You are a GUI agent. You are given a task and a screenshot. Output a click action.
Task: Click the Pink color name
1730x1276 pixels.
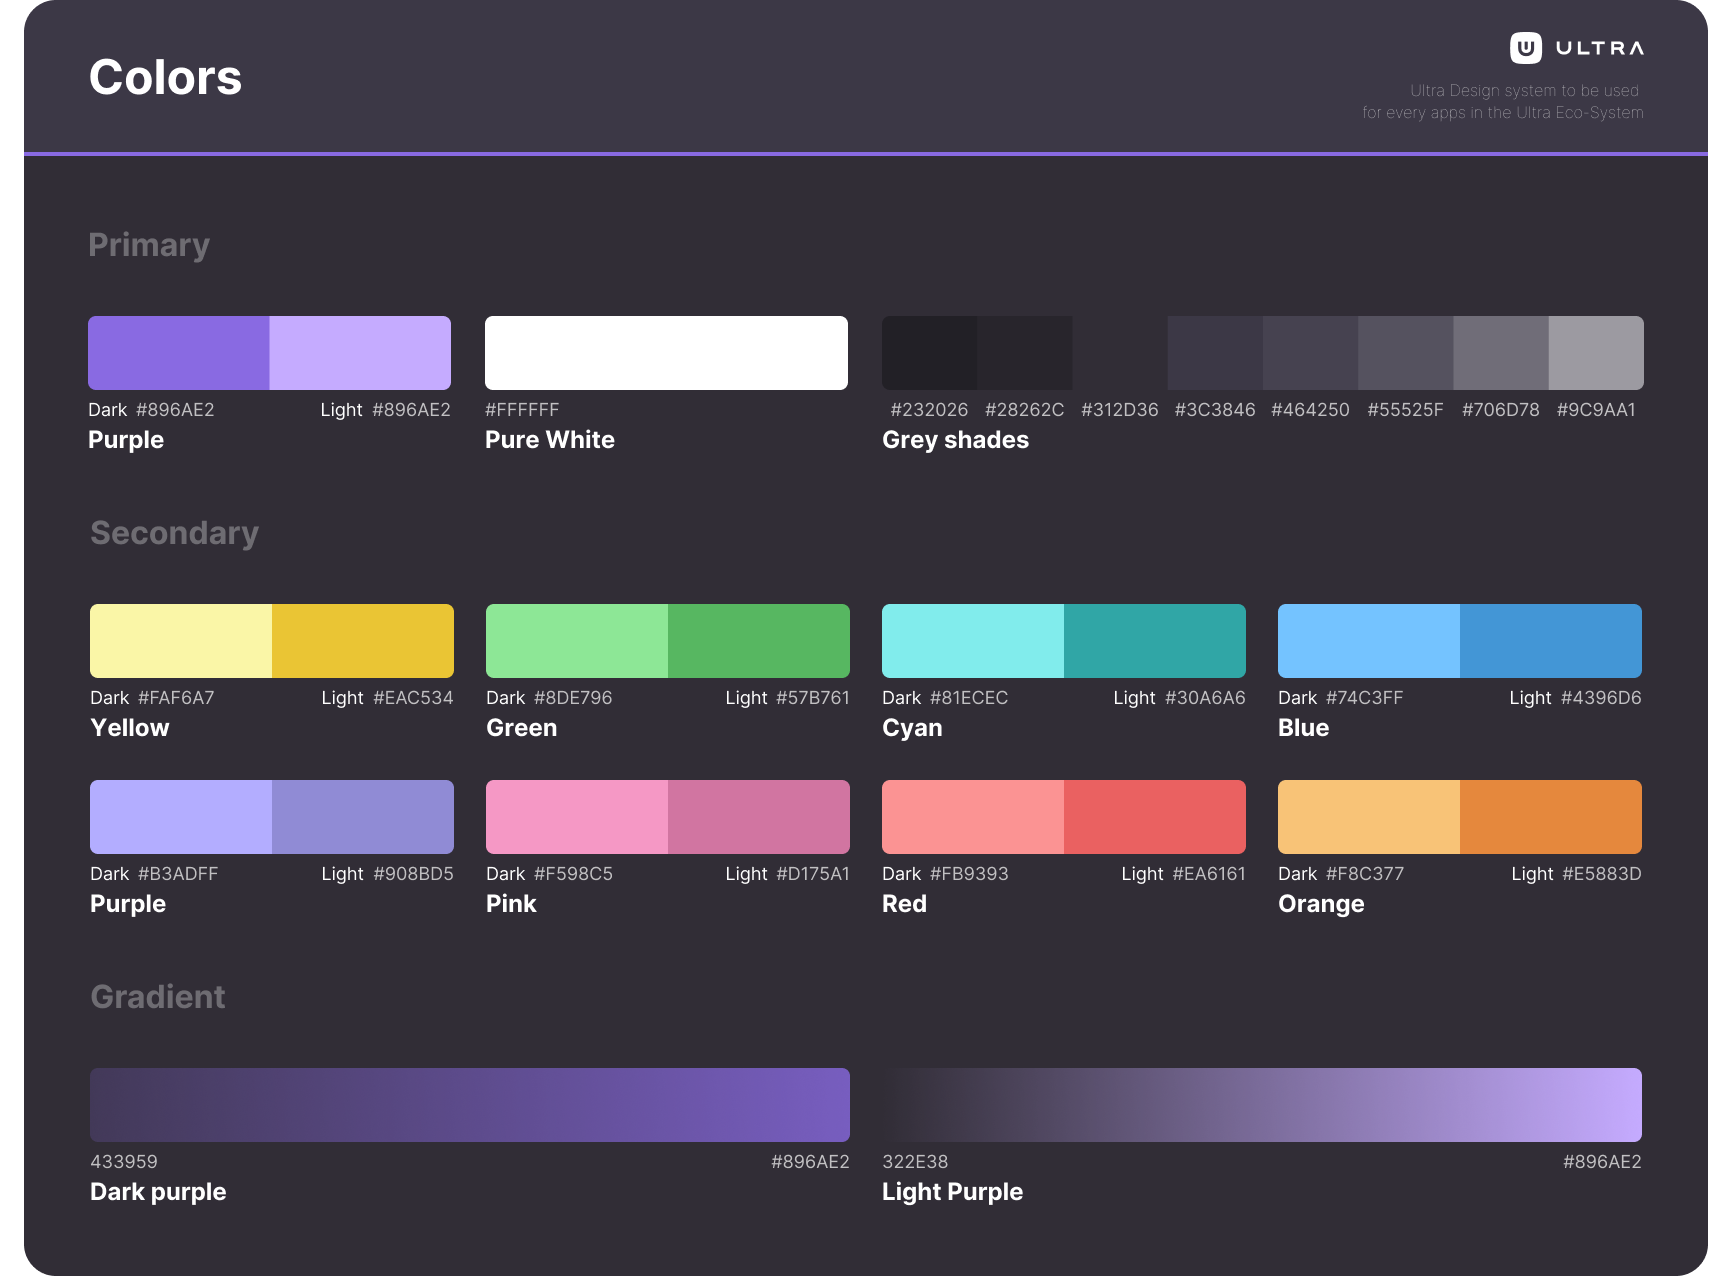[x=511, y=904]
